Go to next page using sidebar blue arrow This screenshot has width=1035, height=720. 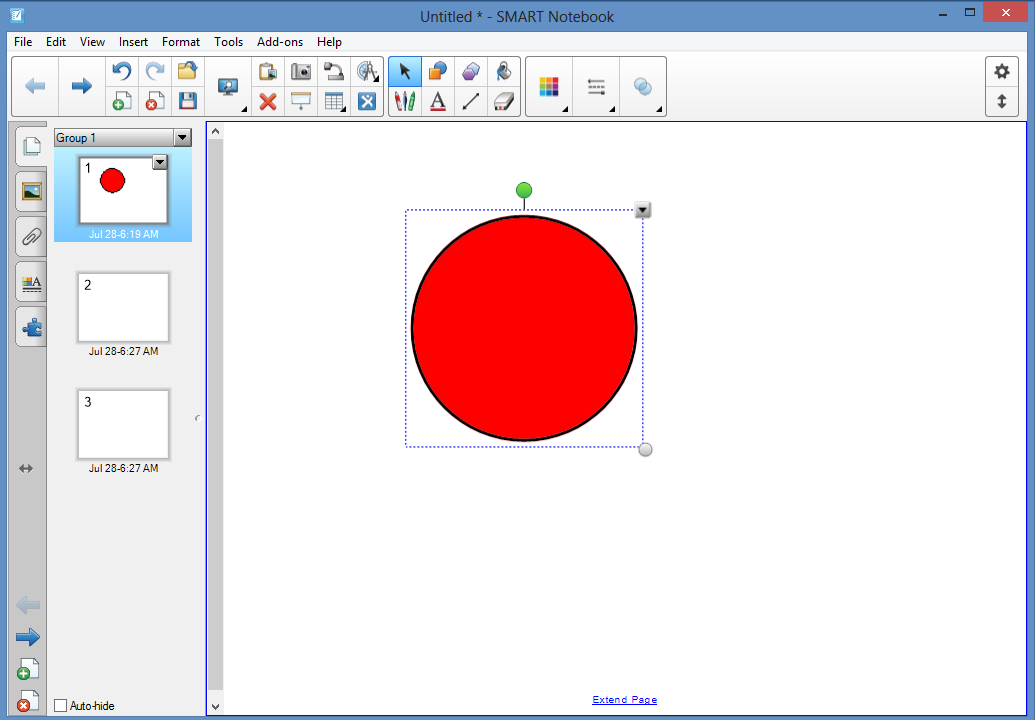click(x=28, y=637)
